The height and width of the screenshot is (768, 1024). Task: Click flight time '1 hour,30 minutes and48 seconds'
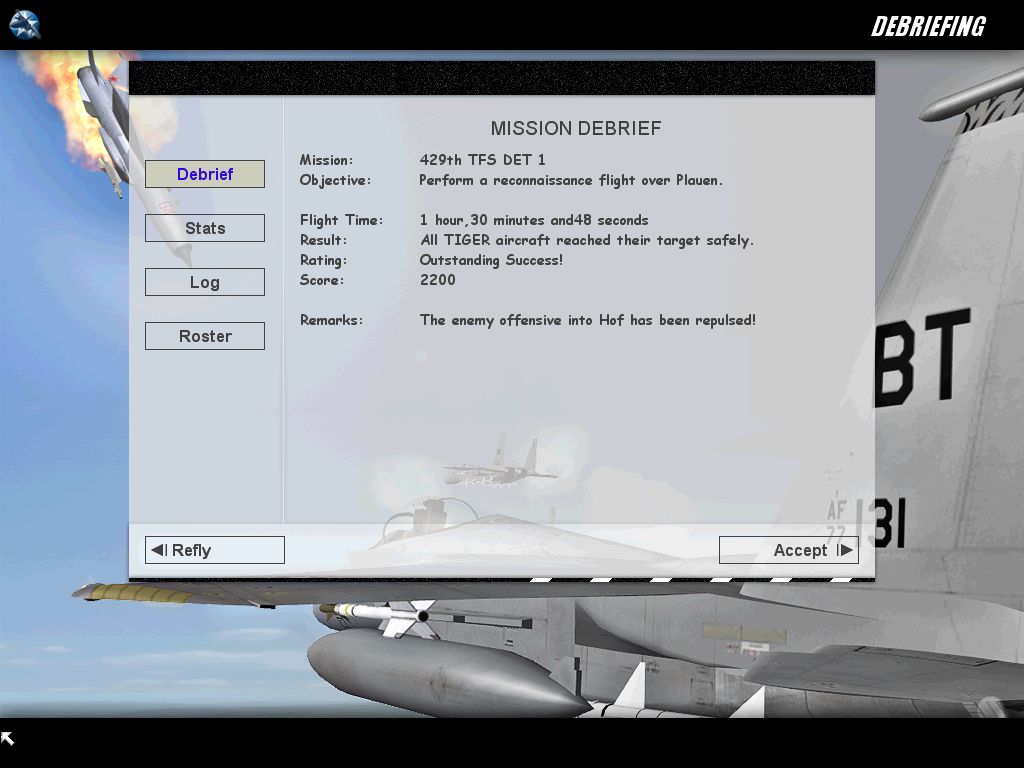point(534,220)
